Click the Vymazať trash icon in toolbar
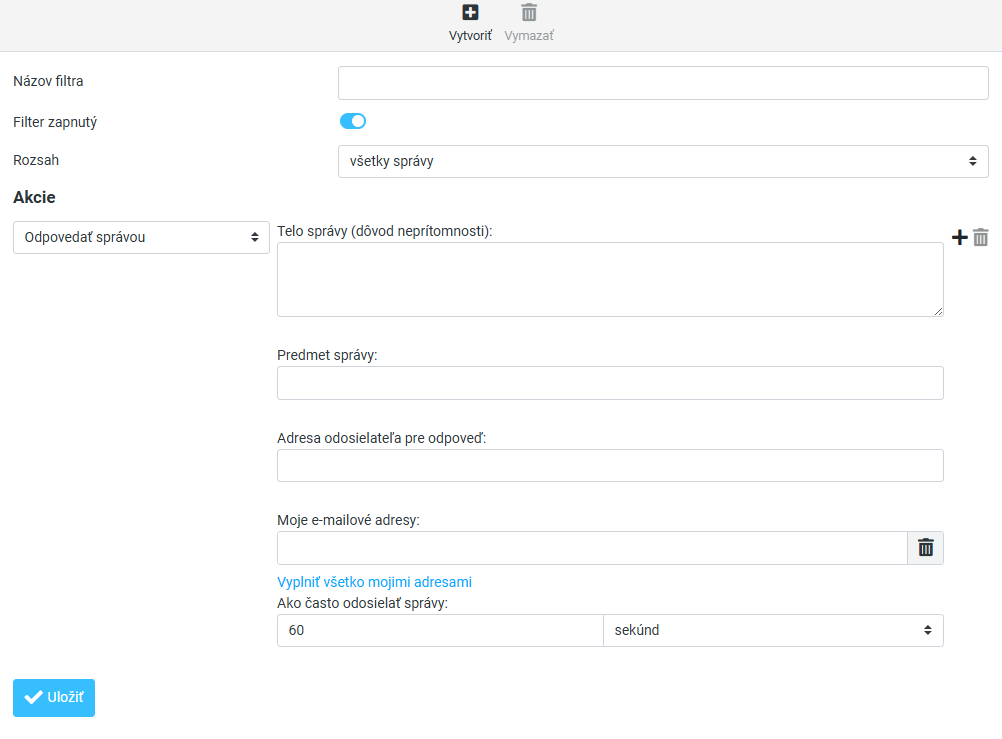Viewport: 1002px width, 739px height. coord(529,12)
